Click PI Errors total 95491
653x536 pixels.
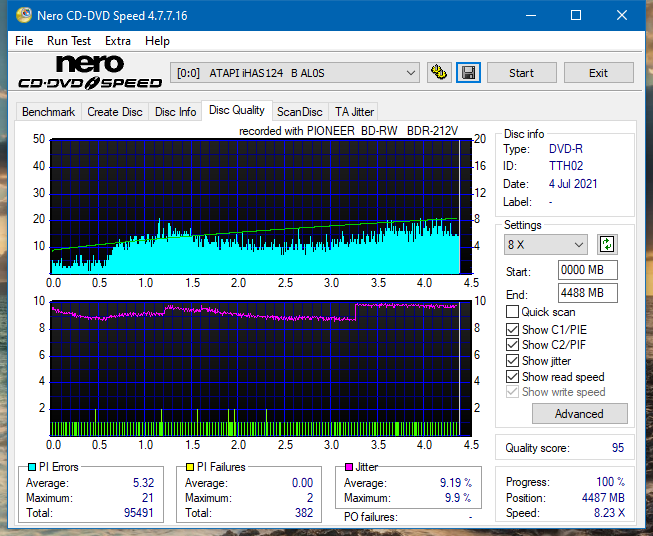pos(139,513)
